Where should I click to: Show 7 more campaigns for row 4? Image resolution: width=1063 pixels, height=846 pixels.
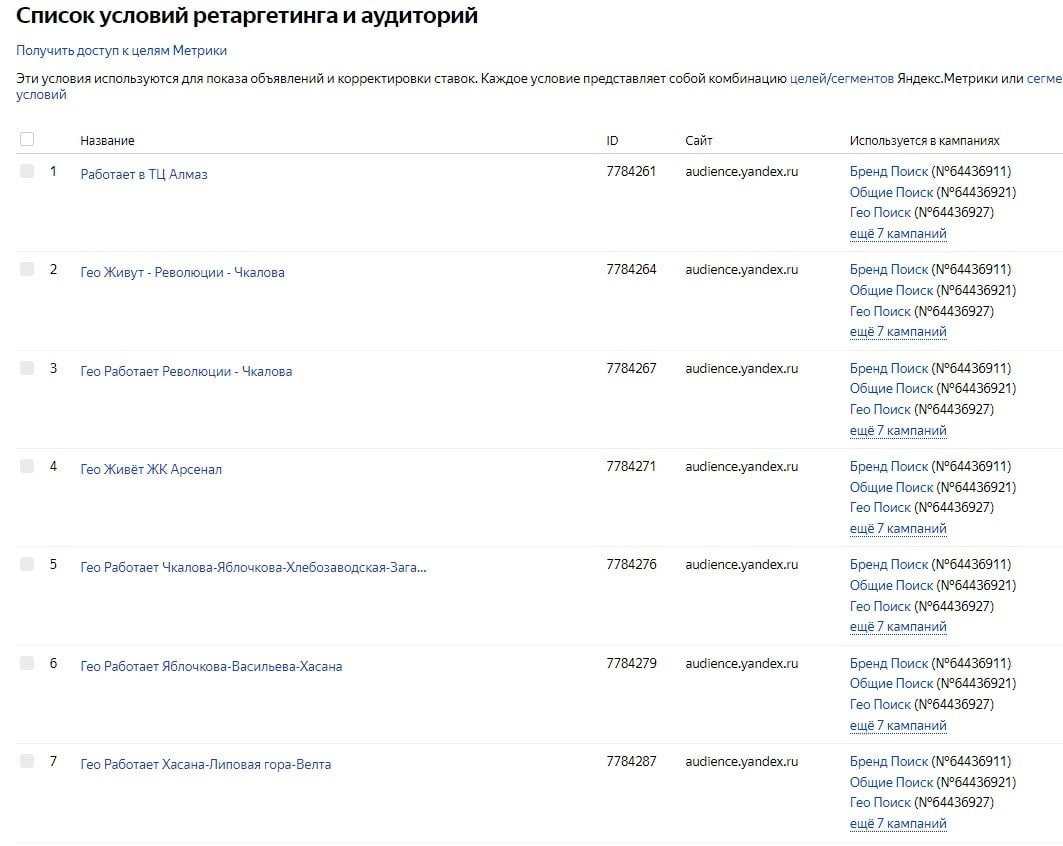898,529
